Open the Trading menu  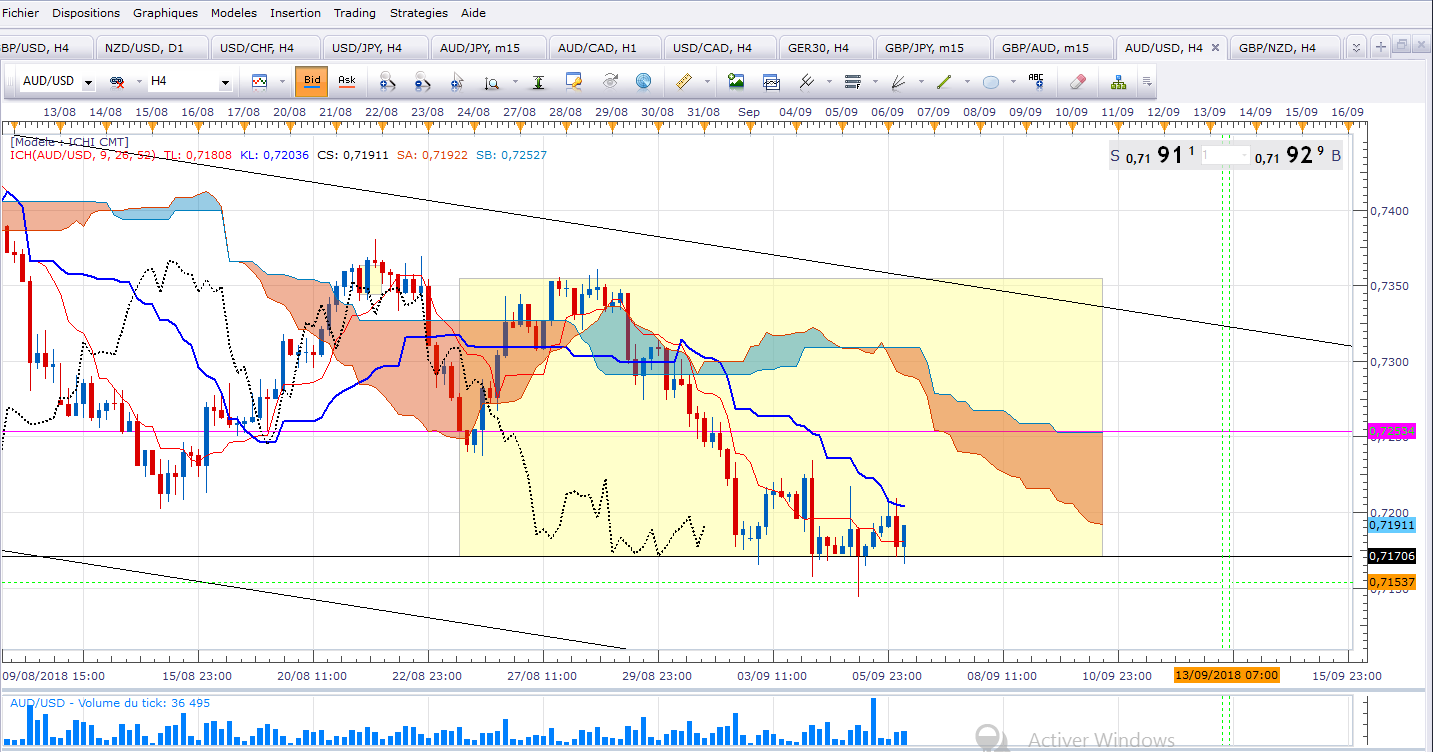pyautogui.click(x=354, y=13)
